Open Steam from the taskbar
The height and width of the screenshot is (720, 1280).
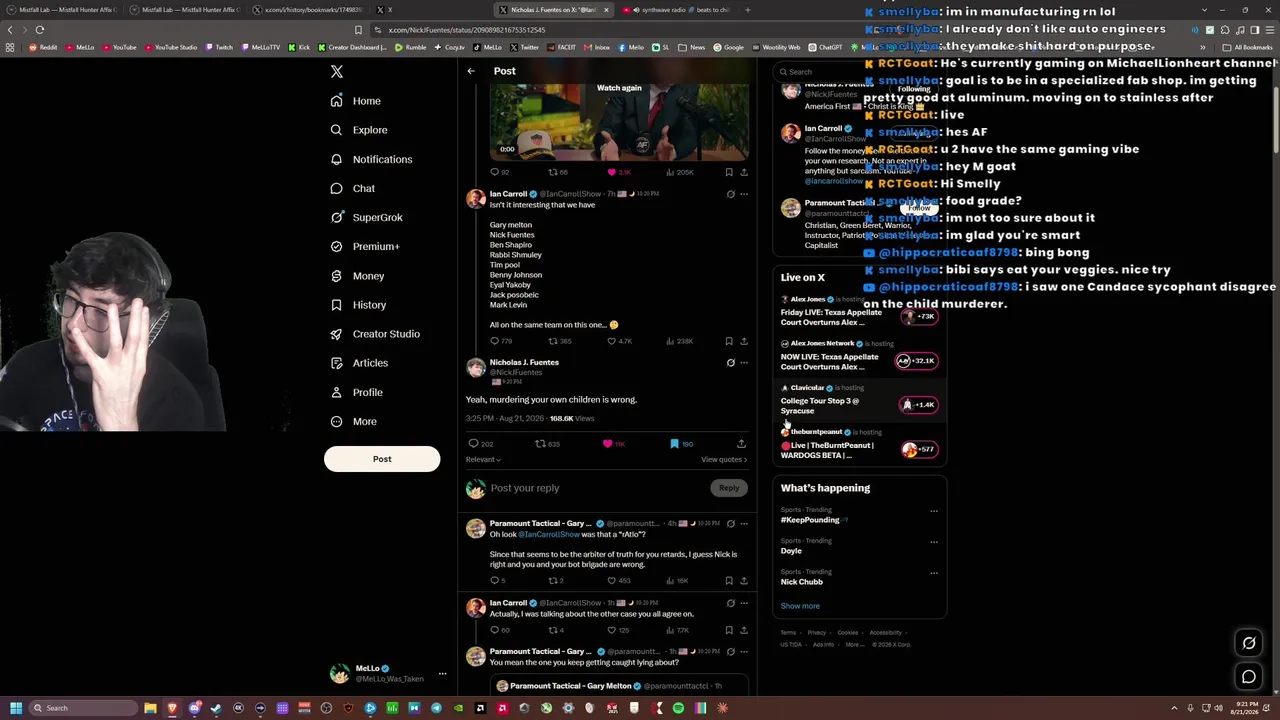pyautogui.click(x=216, y=708)
